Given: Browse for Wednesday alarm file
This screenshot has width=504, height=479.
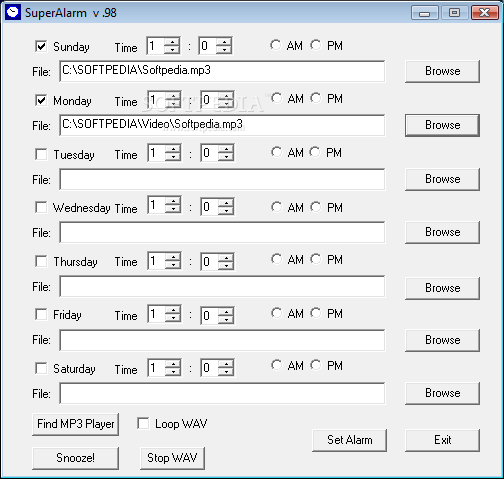Looking at the screenshot, I should pos(442,232).
